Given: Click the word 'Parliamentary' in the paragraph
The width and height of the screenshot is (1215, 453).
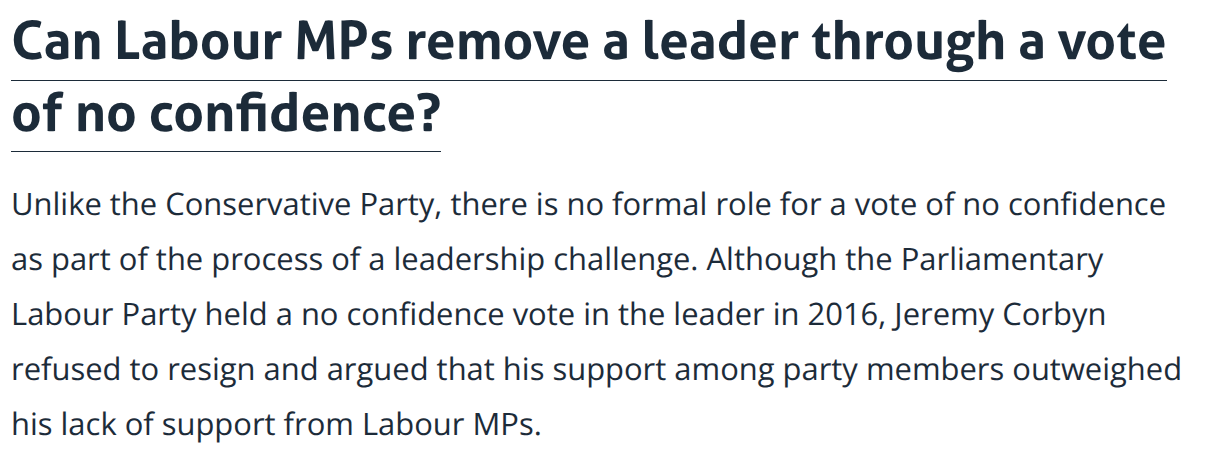Looking at the screenshot, I should tap(1002, 260).
